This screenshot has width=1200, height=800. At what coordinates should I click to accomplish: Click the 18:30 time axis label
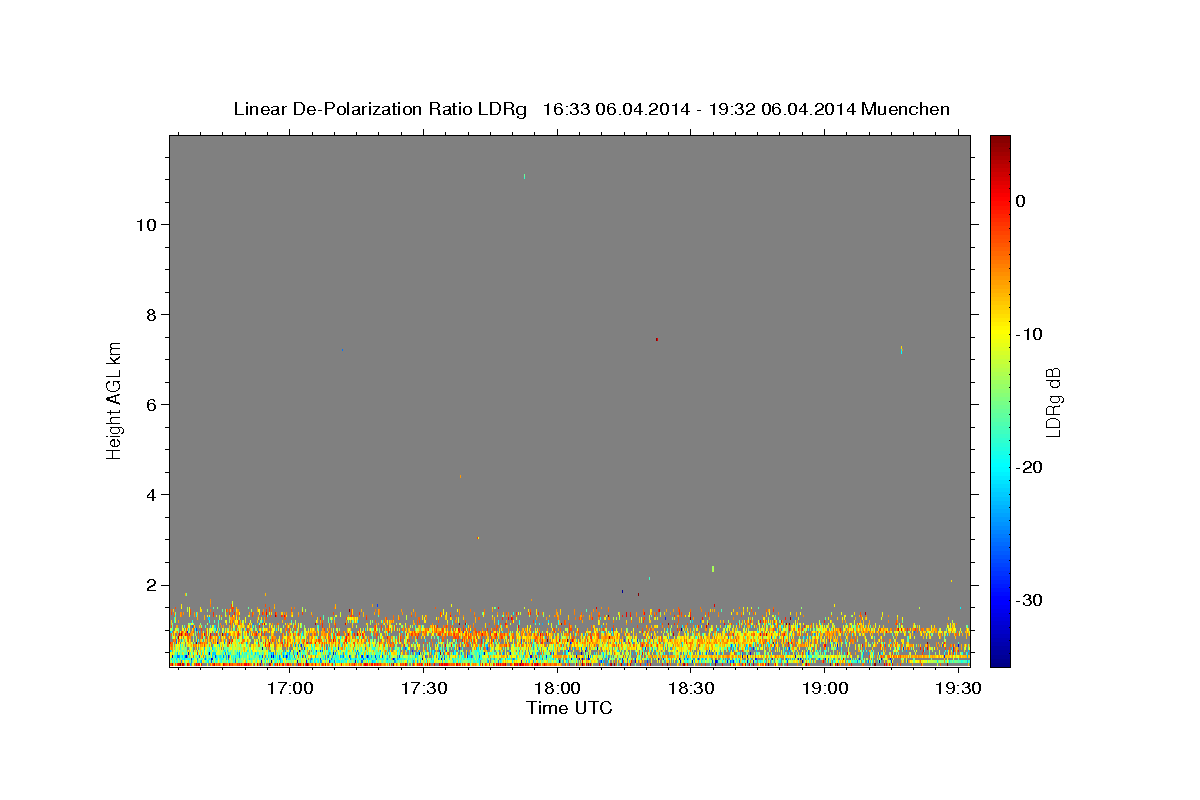[x=691, y=689]
